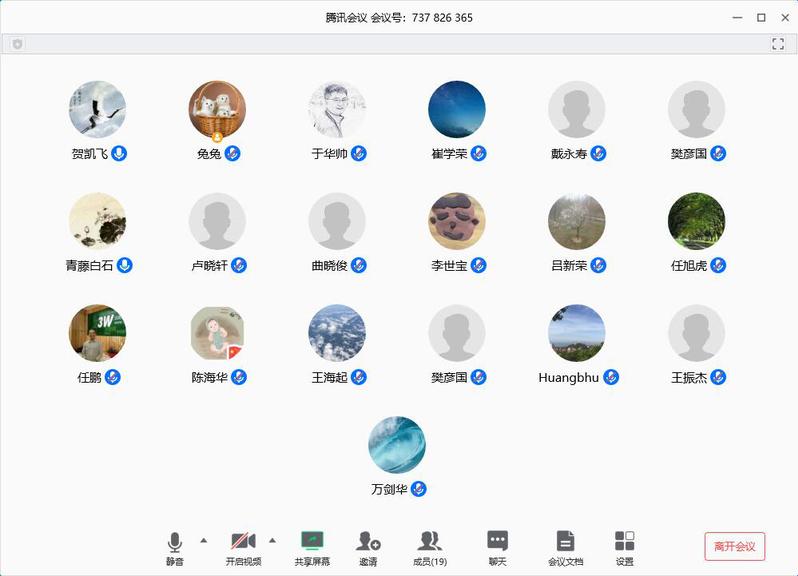798x576 pixels.
Task: Select 王振杰's default gray avatar
Action: 697,333
